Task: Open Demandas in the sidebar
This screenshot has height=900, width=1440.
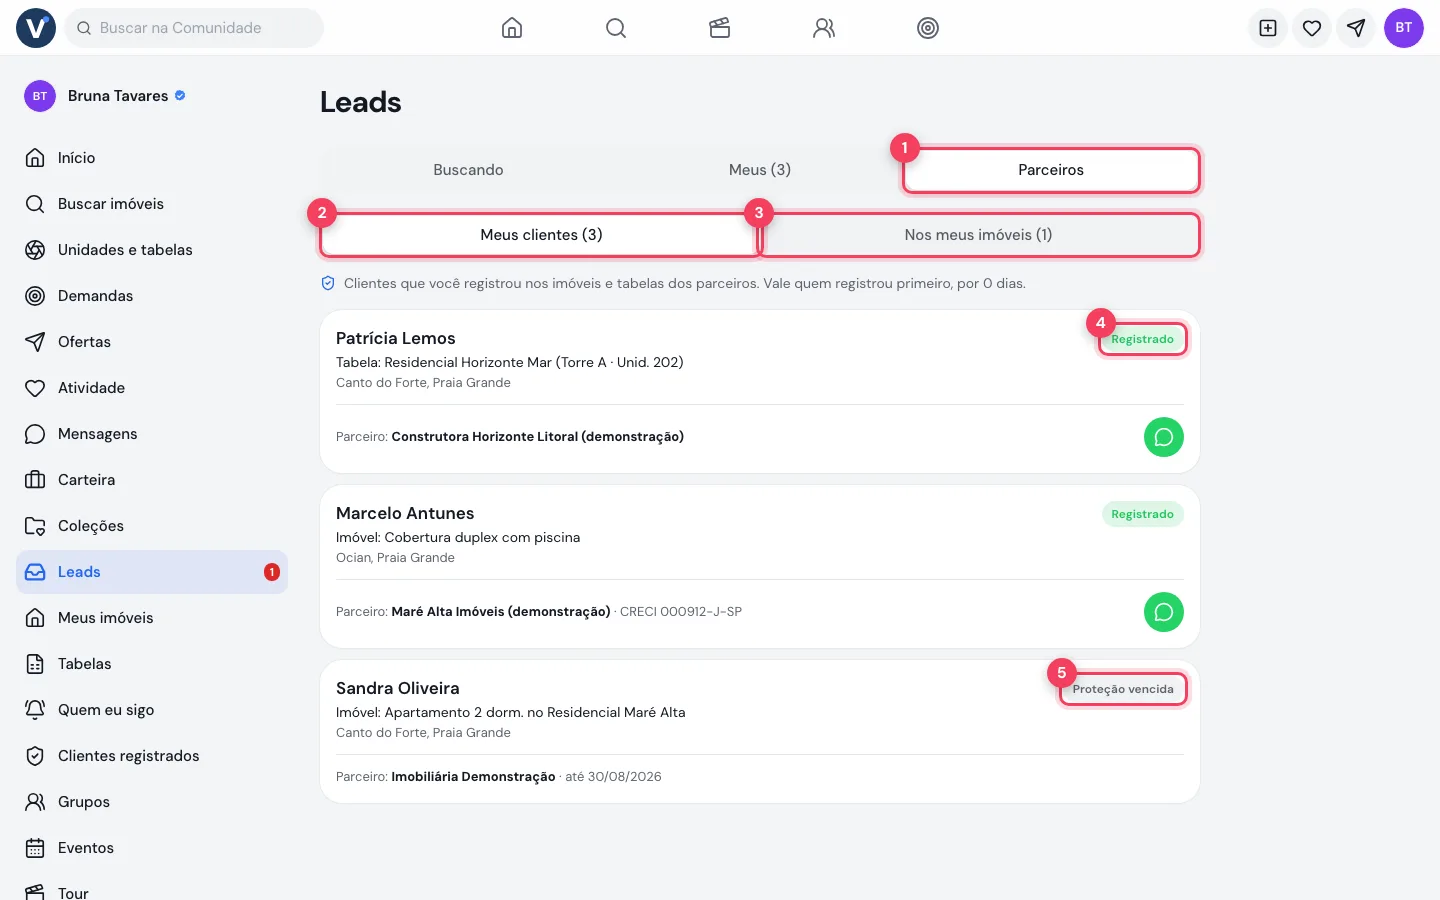Action: click(152, 296)
